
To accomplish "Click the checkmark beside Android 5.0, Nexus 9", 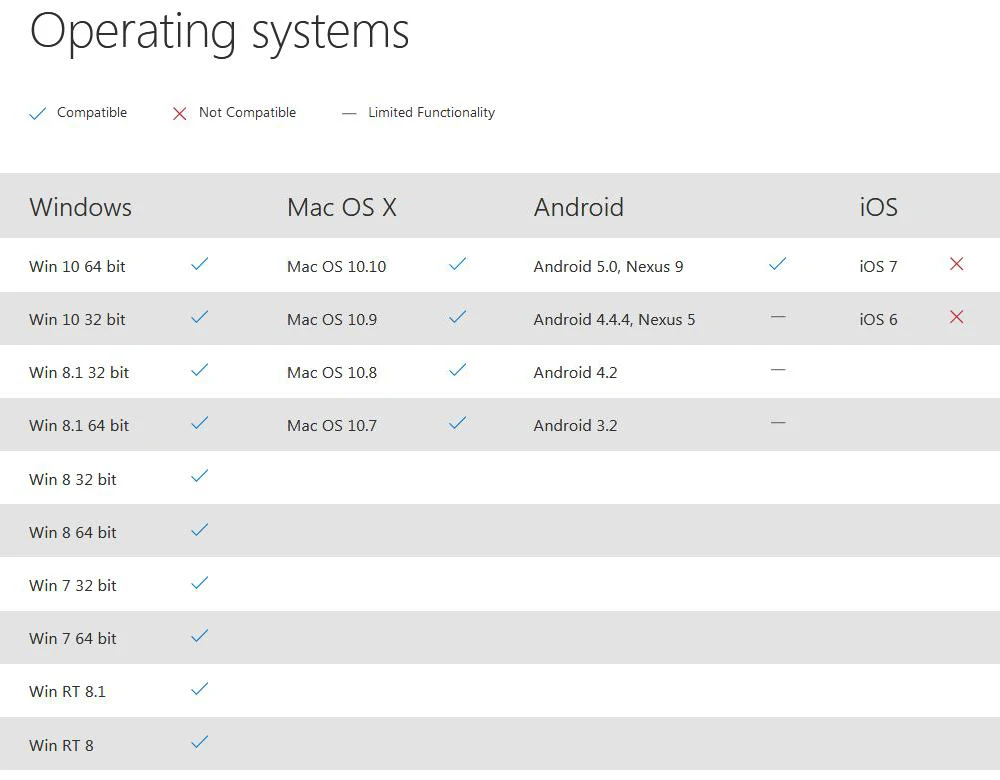I will tap(777, 264).
